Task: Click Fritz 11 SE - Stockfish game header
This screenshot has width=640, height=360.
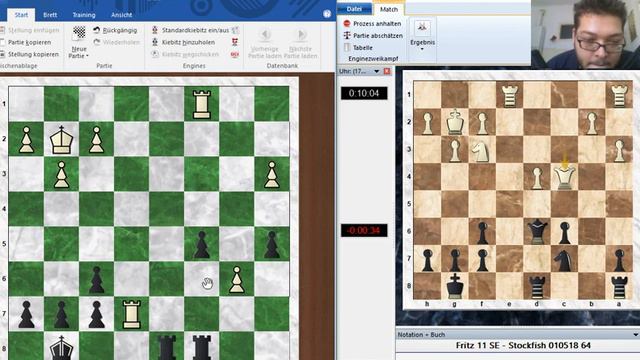Action: click(523, 346)
